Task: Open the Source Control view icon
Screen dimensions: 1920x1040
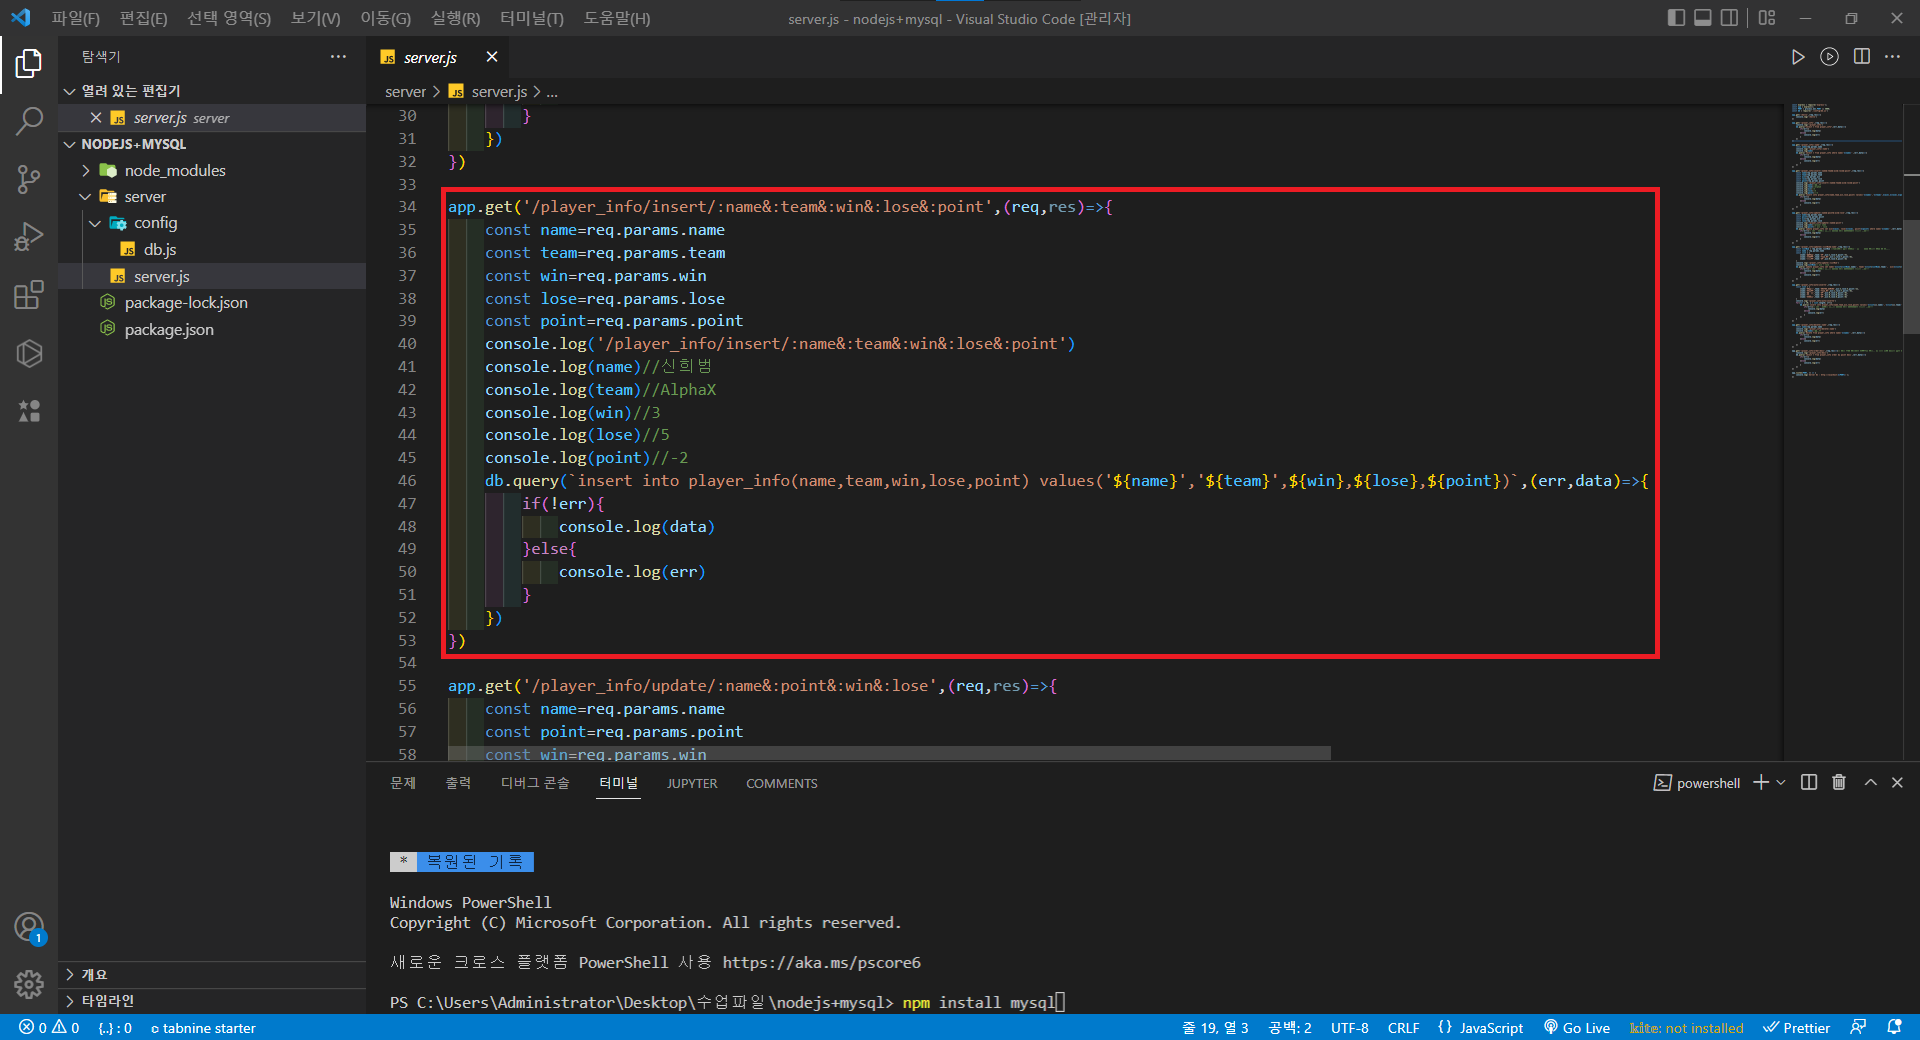Action: tap(29, 179)
